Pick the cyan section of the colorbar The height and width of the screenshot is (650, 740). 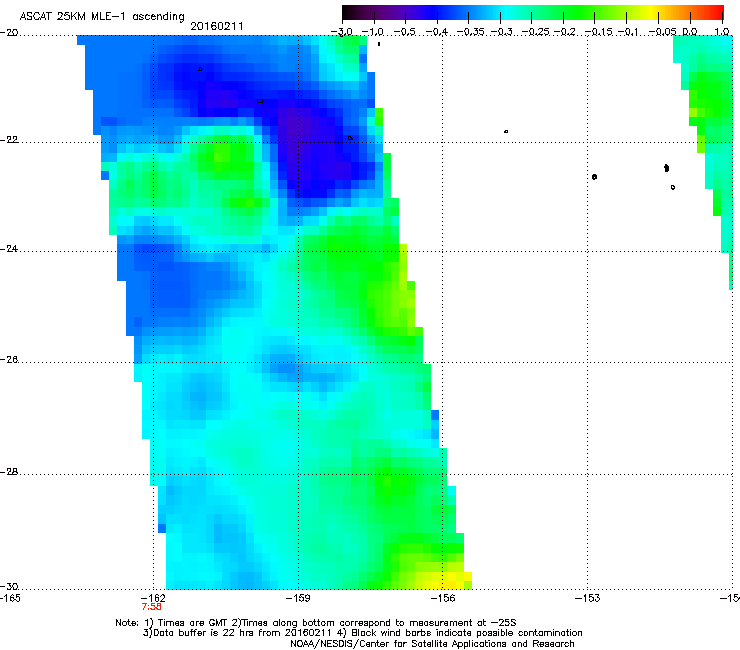(x=507, y=12)
